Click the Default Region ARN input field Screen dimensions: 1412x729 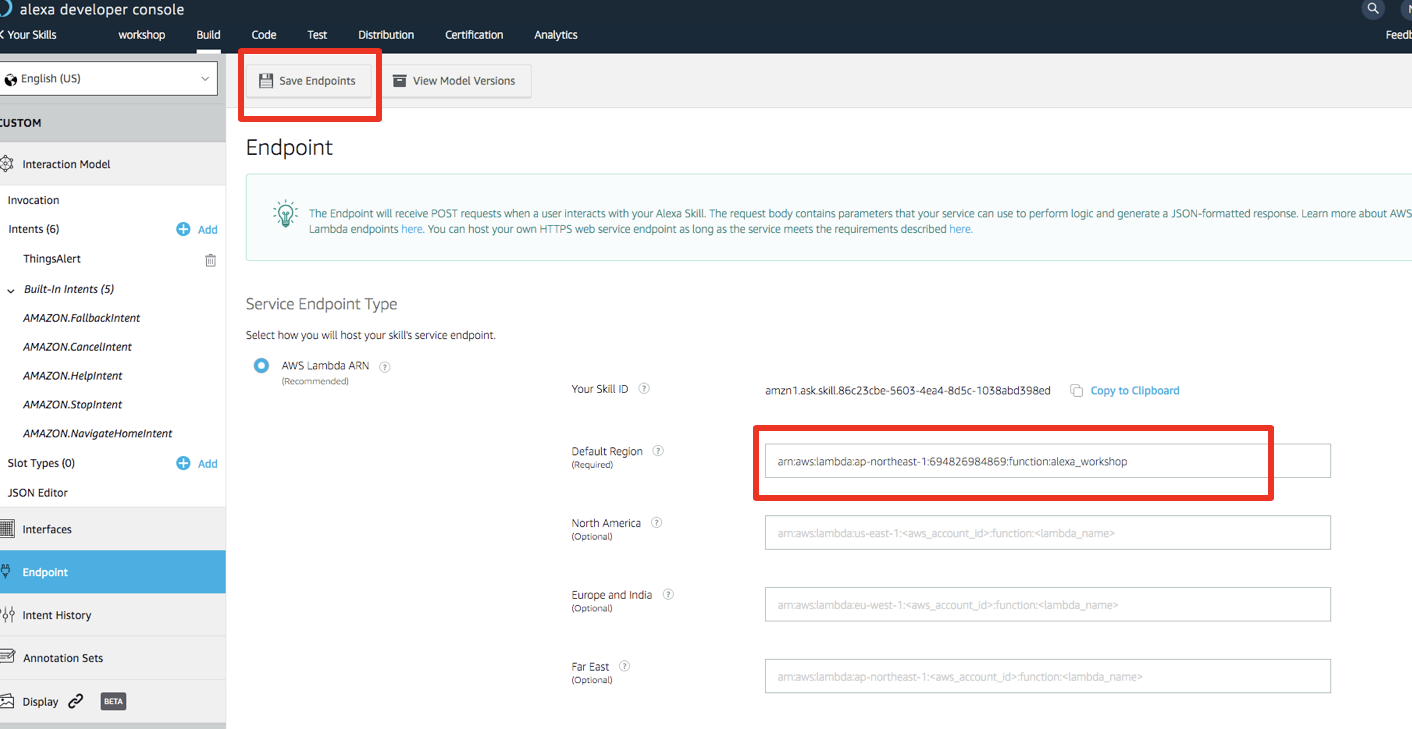(x=1048, y=461)
